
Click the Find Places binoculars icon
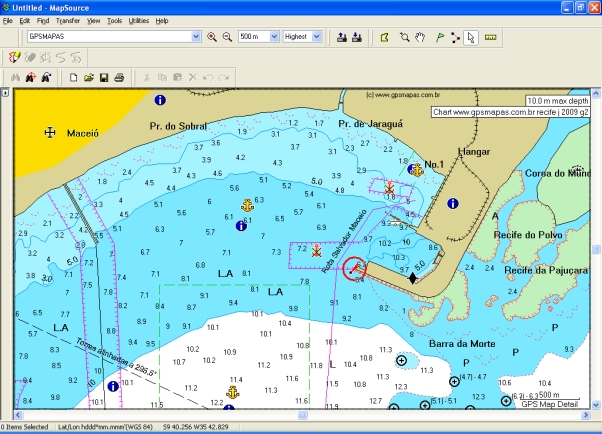point(14,77)
